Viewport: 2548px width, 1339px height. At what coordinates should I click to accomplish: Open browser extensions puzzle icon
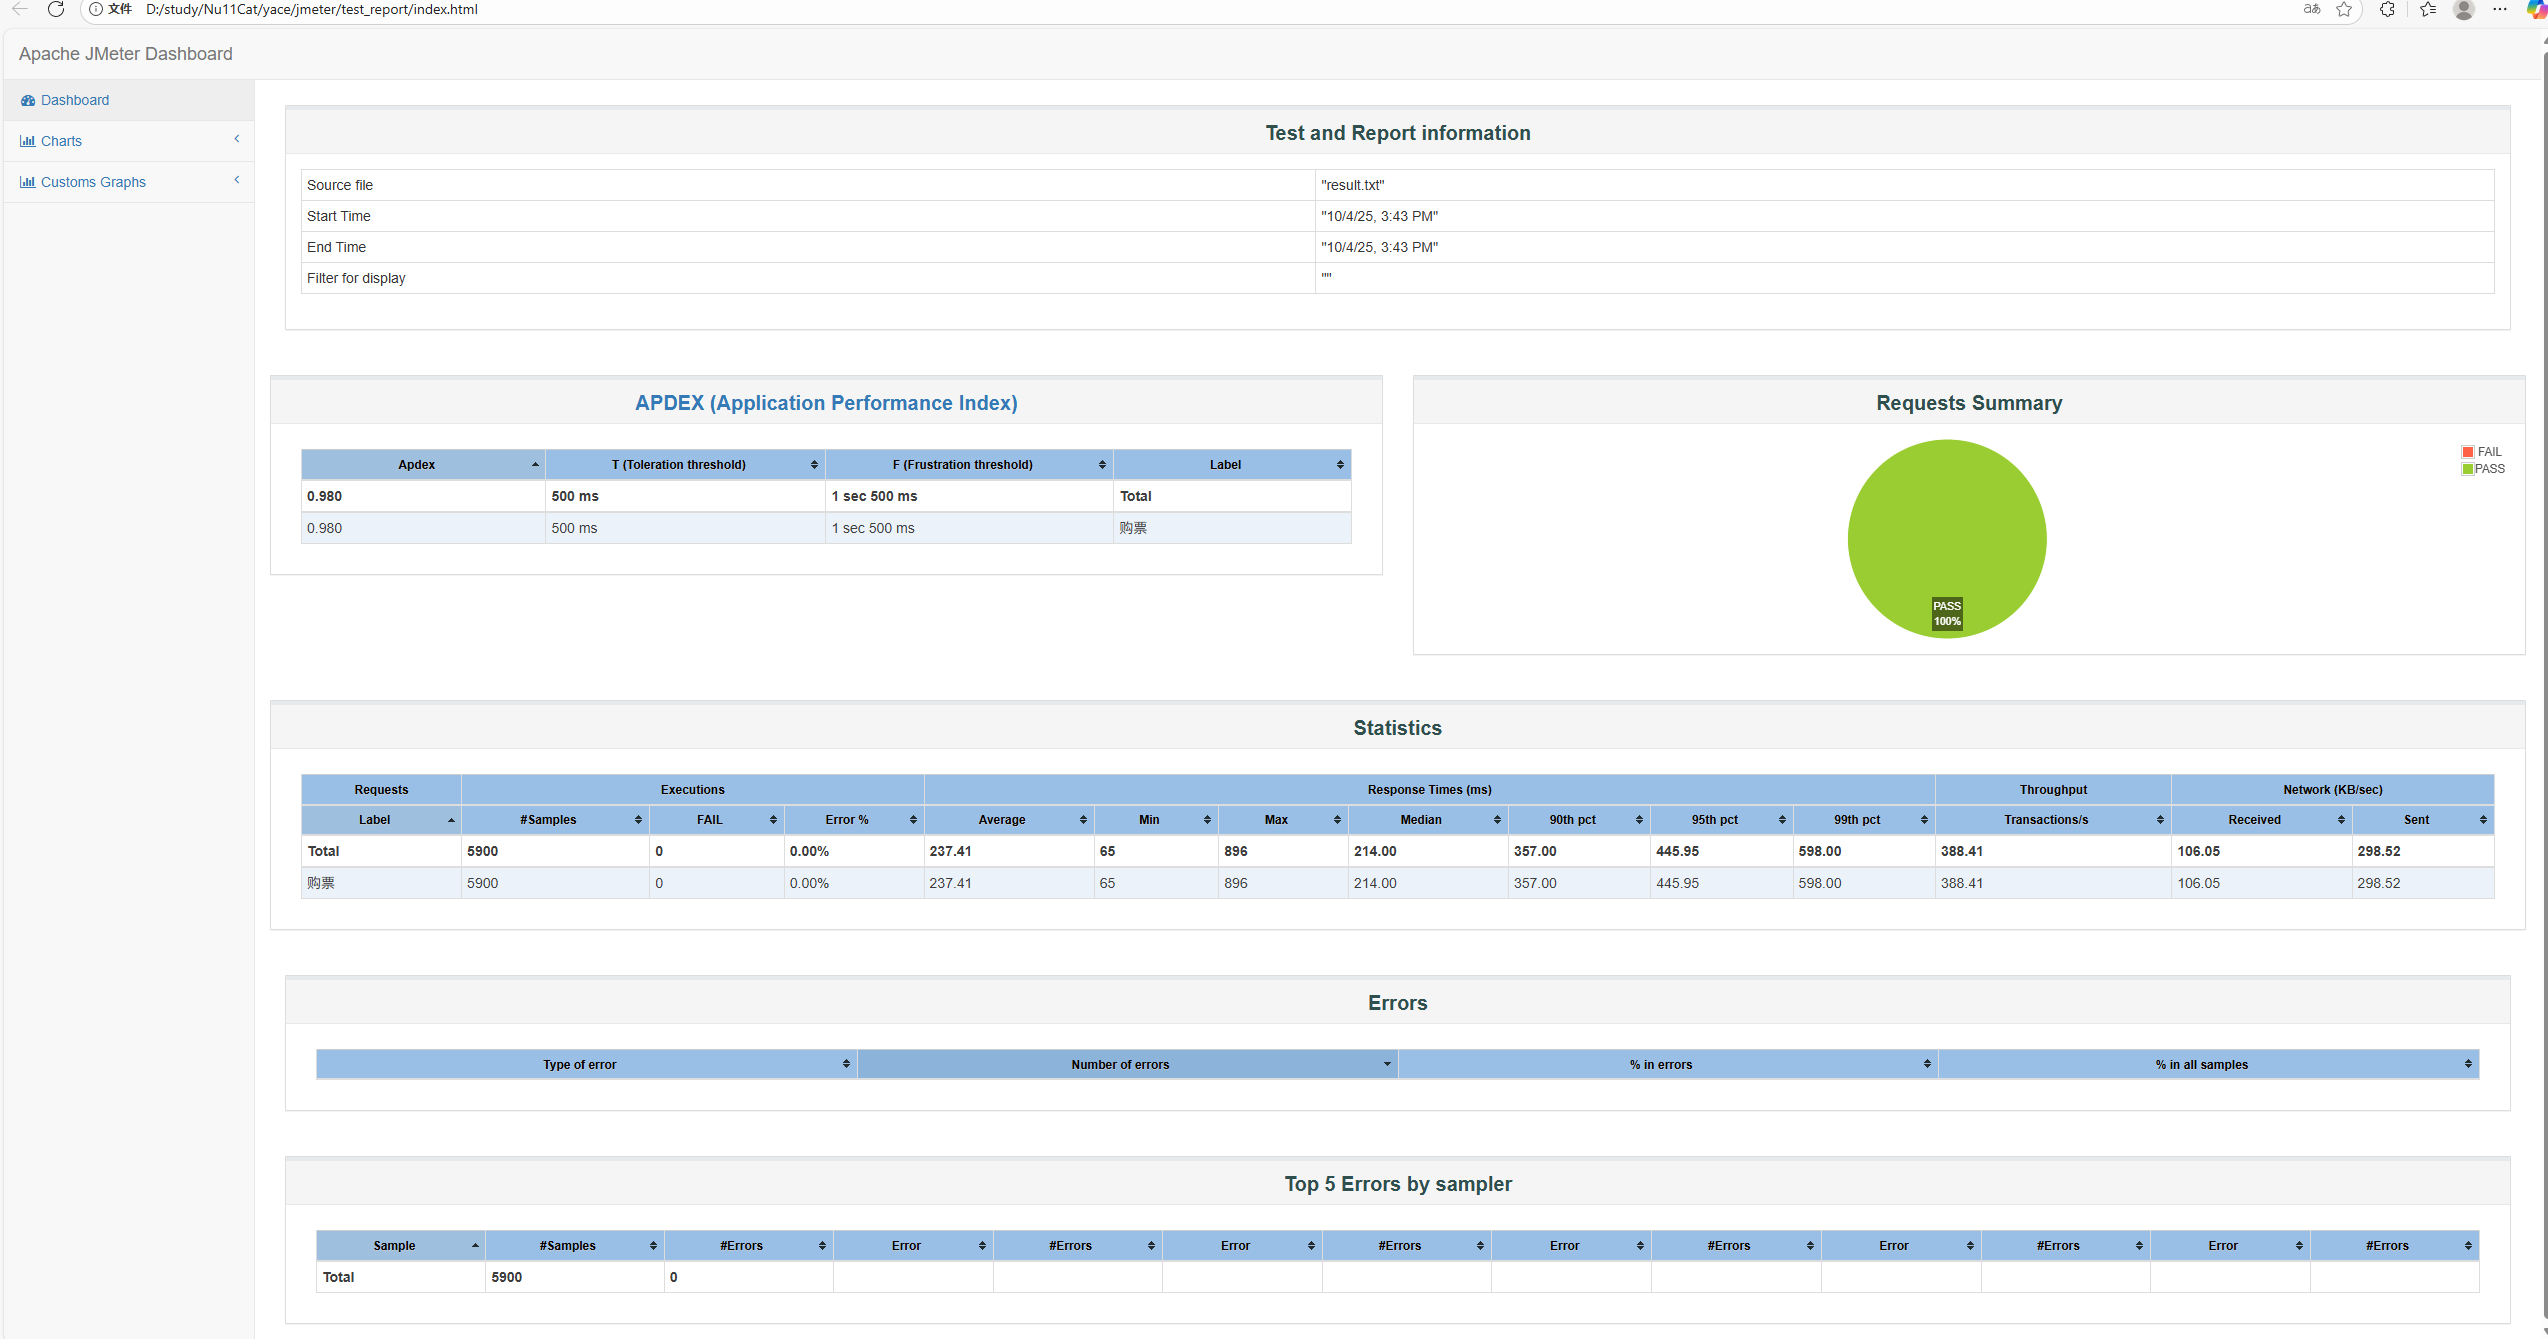point(2387,9)
